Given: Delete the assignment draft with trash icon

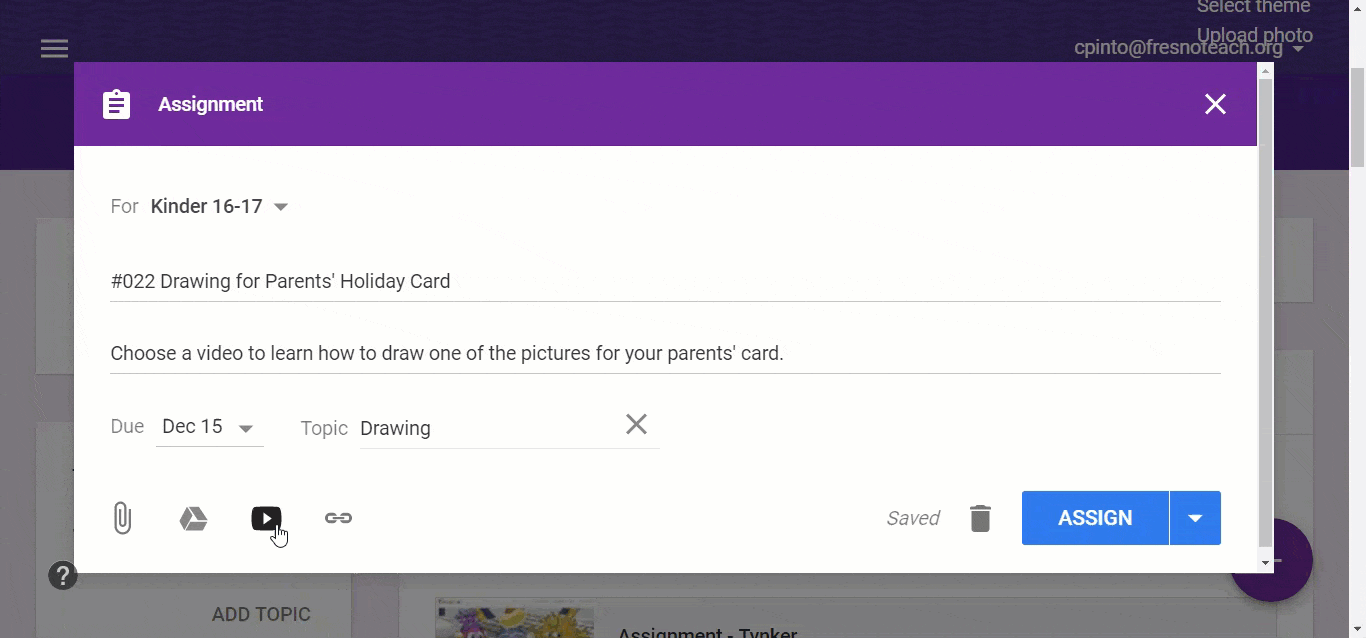Looking at the screenshot, I should click(980, 518).
